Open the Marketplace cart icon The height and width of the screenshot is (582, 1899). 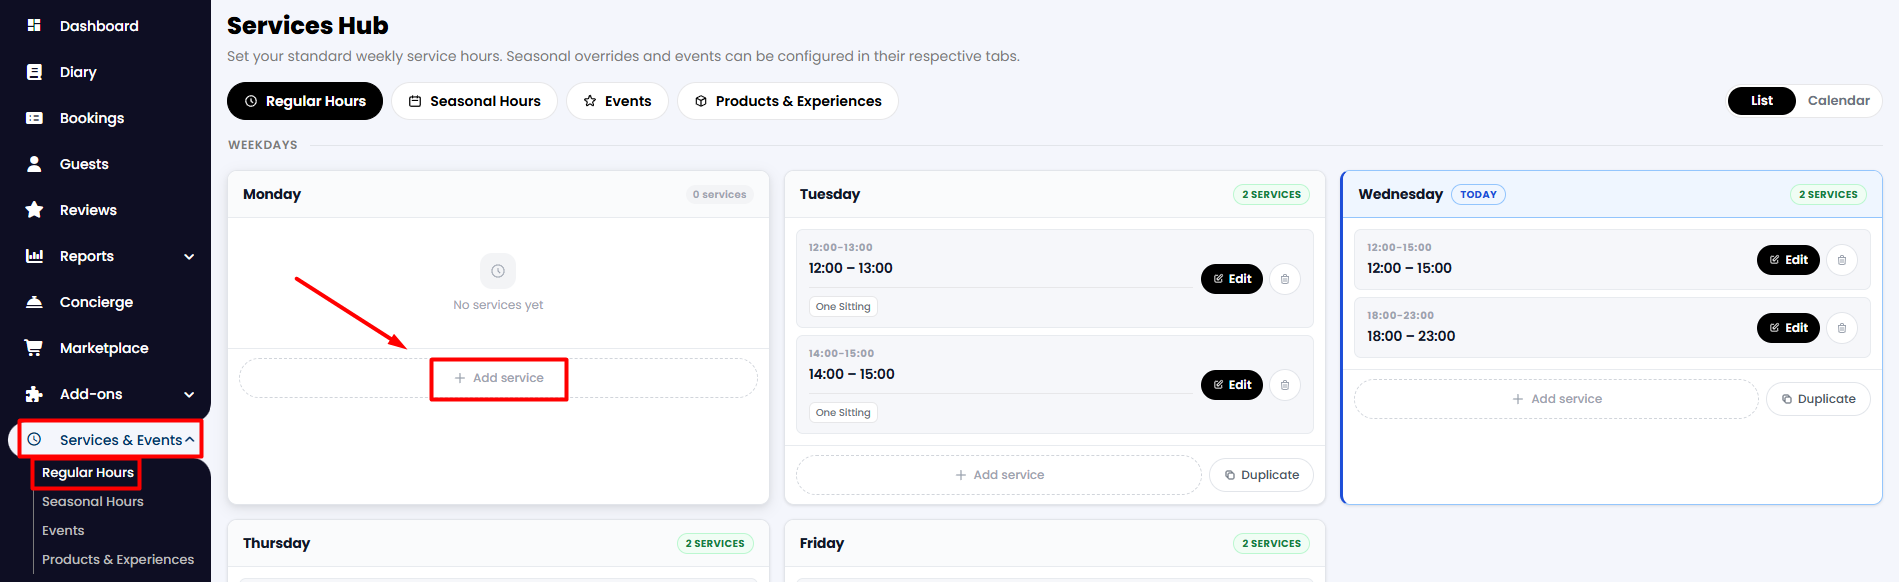[34, 348]
